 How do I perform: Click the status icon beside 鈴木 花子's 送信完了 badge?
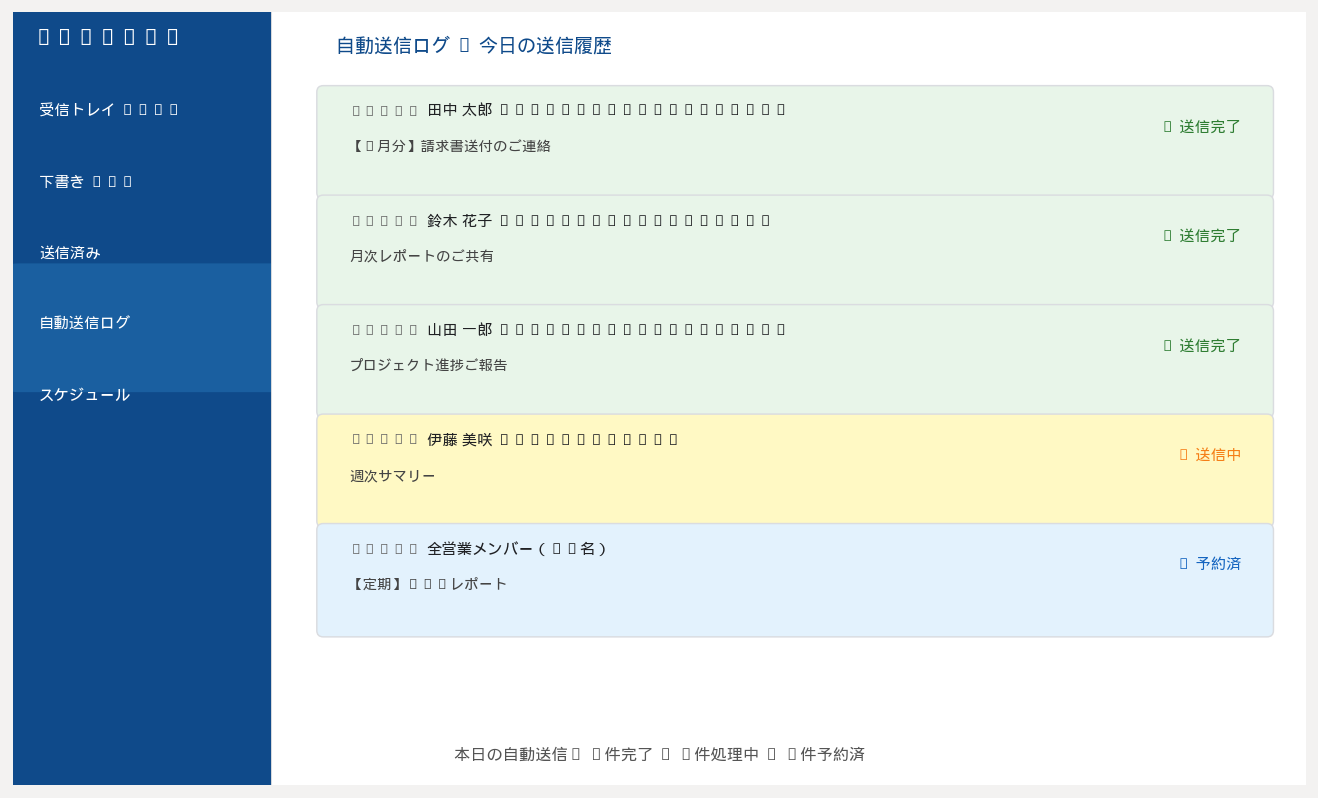1166,236
